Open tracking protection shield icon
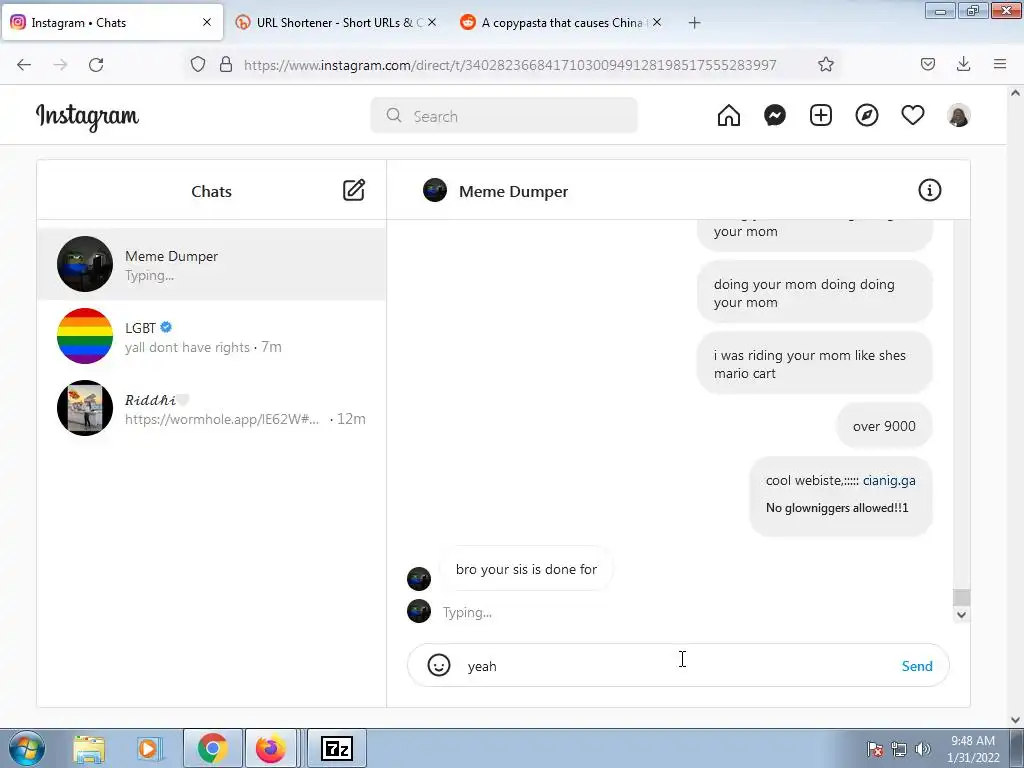This screenshot has width=1024, height=768. click(198, 64)
